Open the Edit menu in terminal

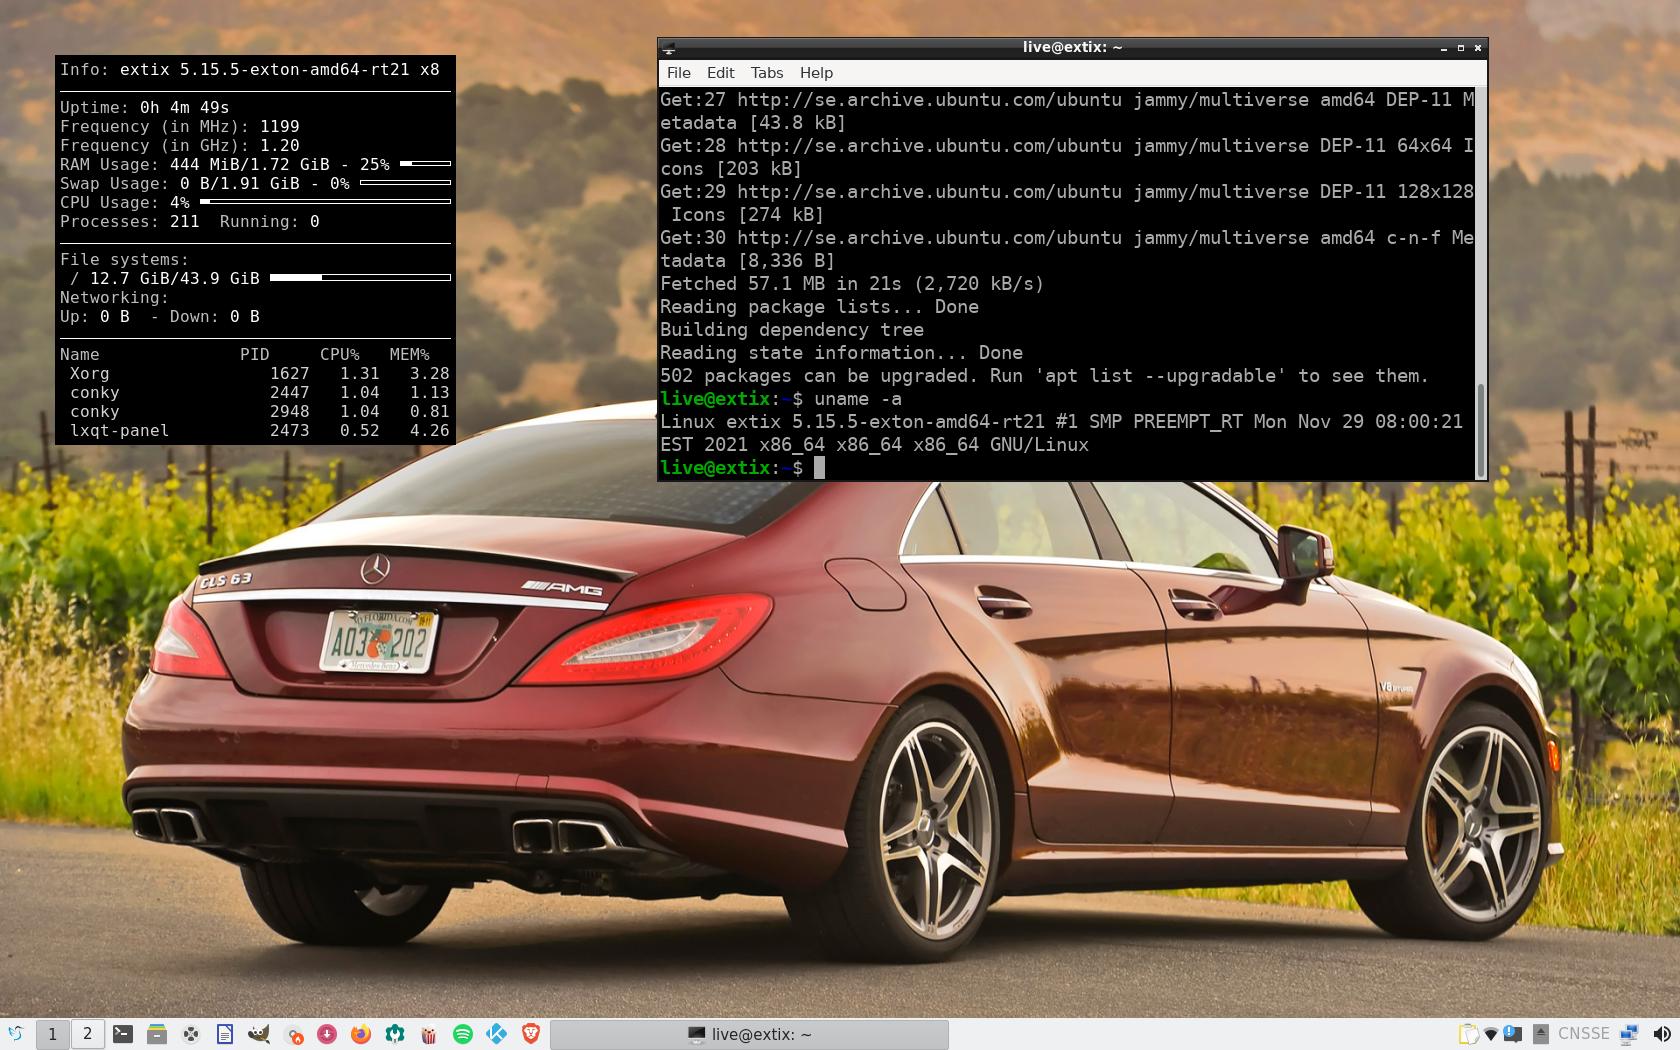point(720,73)
